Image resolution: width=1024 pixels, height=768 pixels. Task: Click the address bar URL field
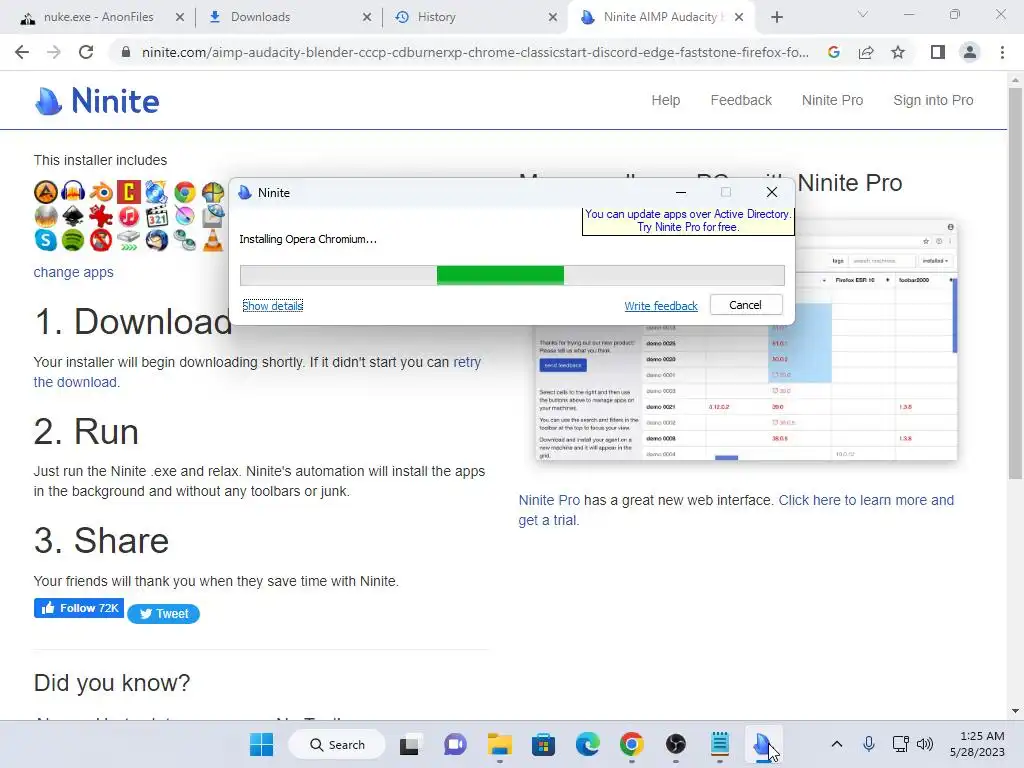point(475,52)
